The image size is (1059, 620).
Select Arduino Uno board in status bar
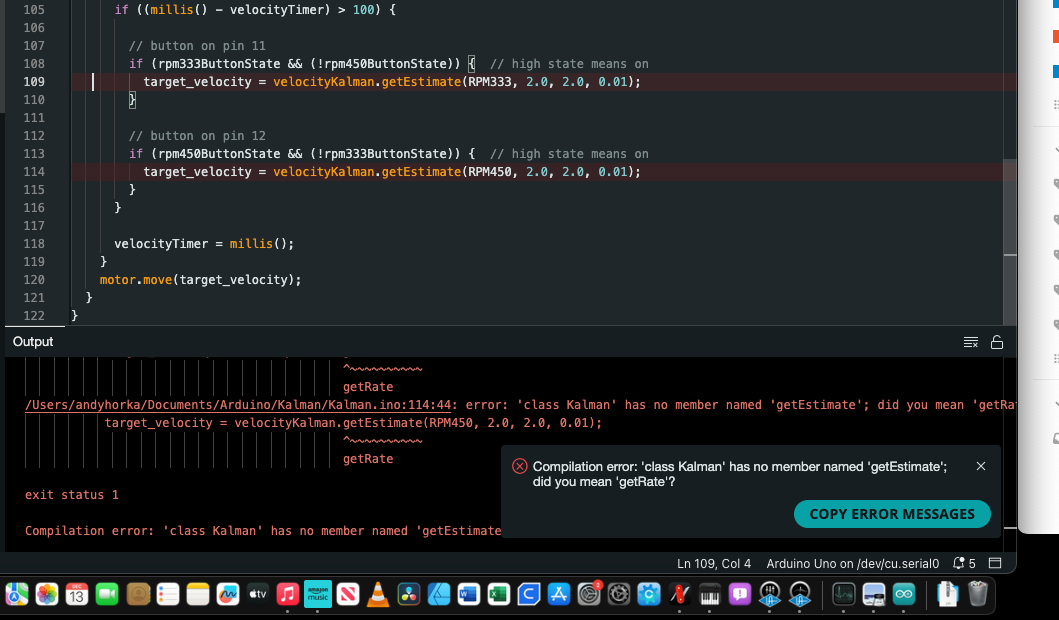click(852, 564)
